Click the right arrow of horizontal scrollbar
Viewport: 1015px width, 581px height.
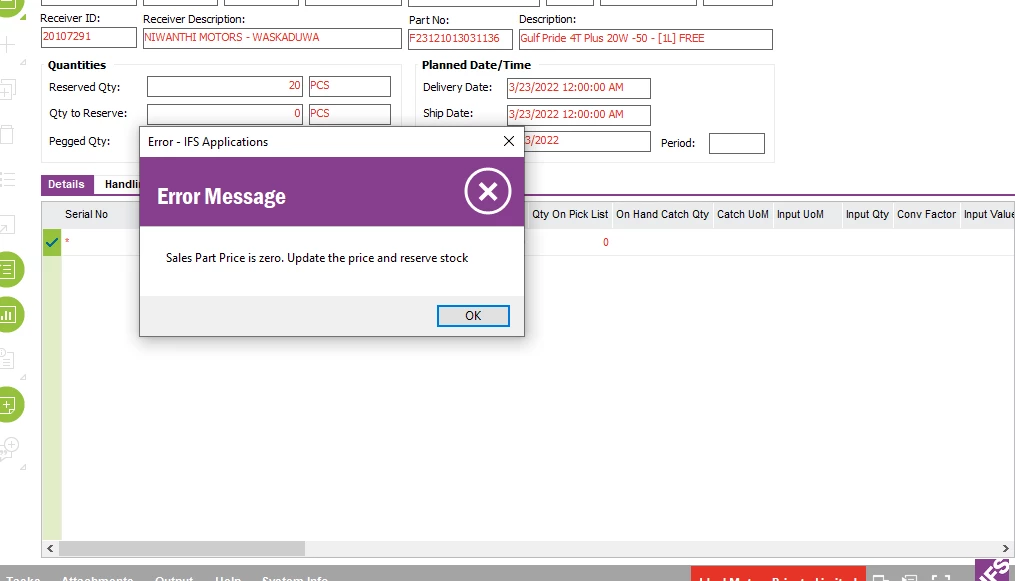1005,548
